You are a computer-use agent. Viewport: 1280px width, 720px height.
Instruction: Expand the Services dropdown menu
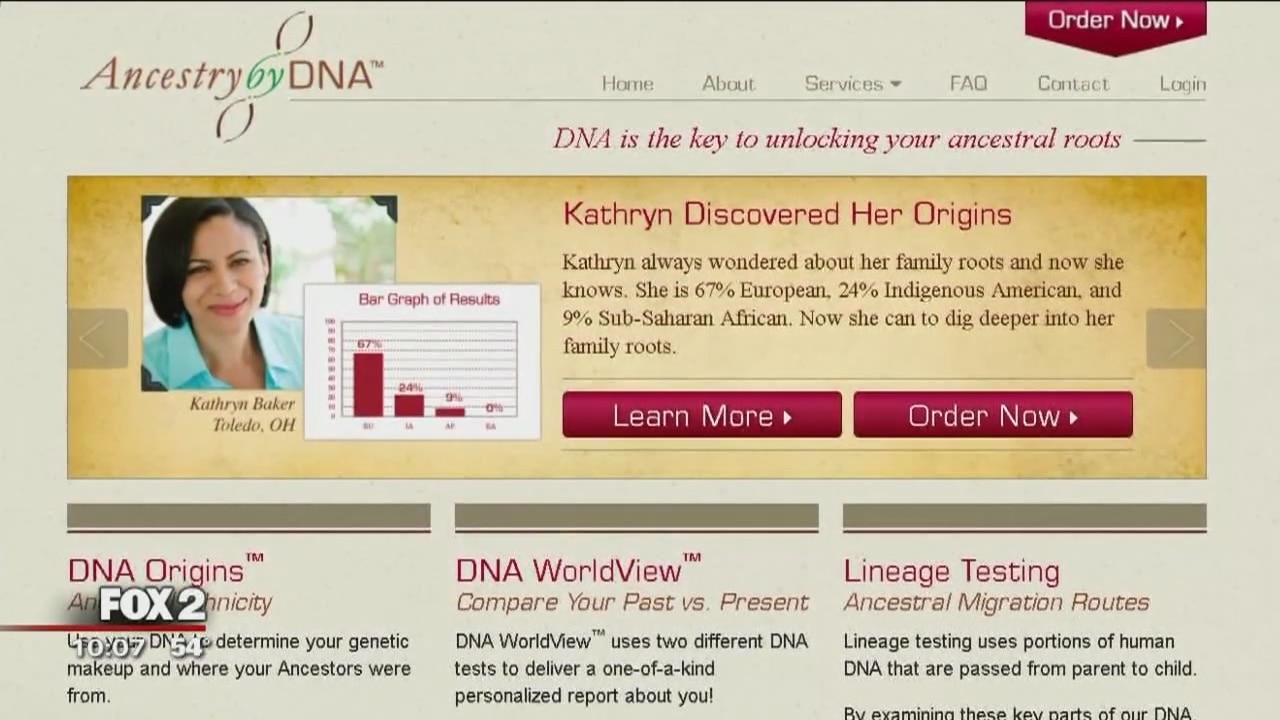point(852,84)
